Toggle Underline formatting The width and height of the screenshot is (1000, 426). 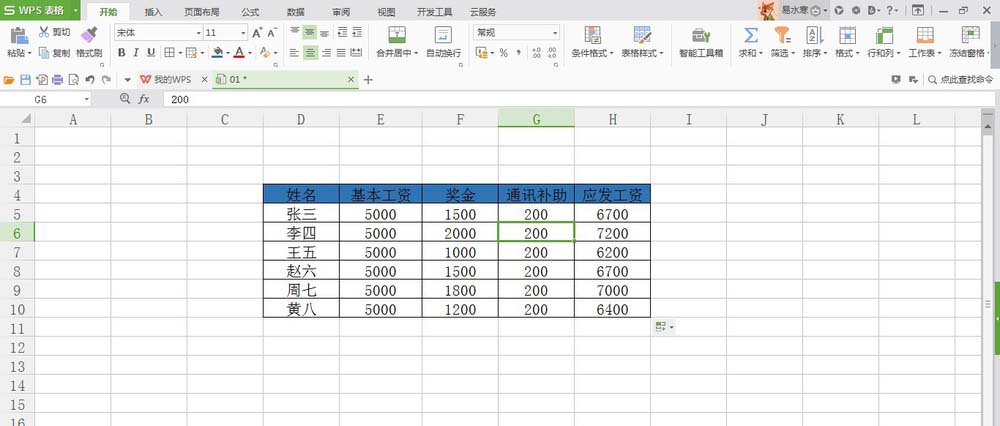(x=151, y=53)
